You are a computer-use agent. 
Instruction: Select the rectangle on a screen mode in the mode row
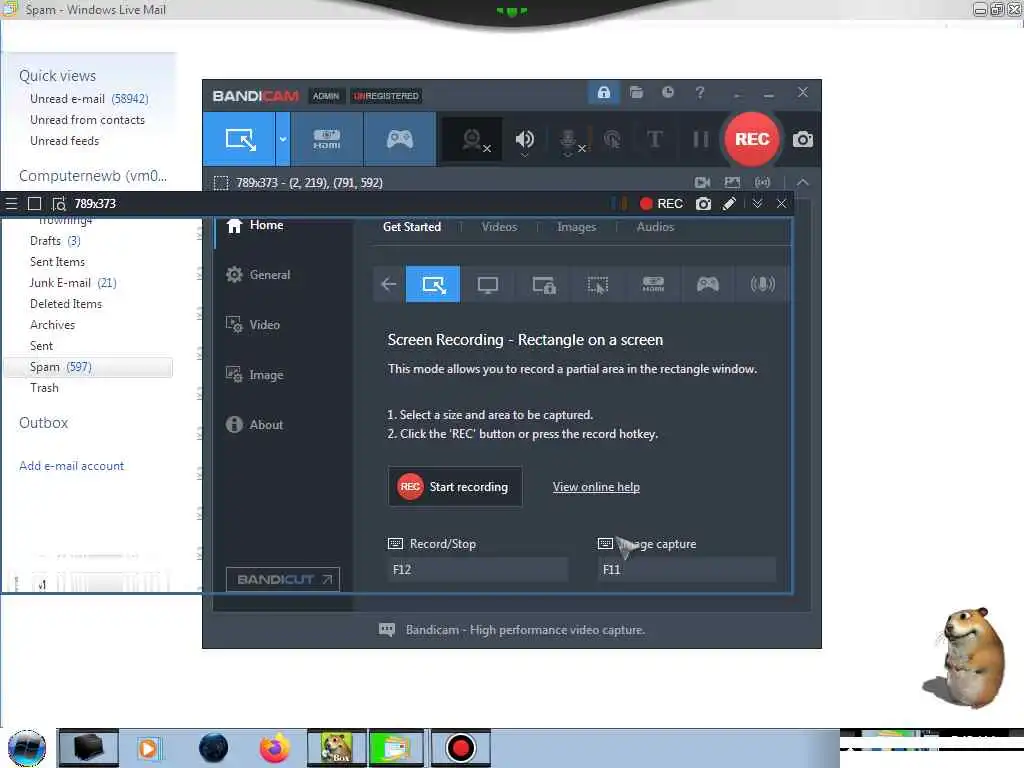click(433, 284)
